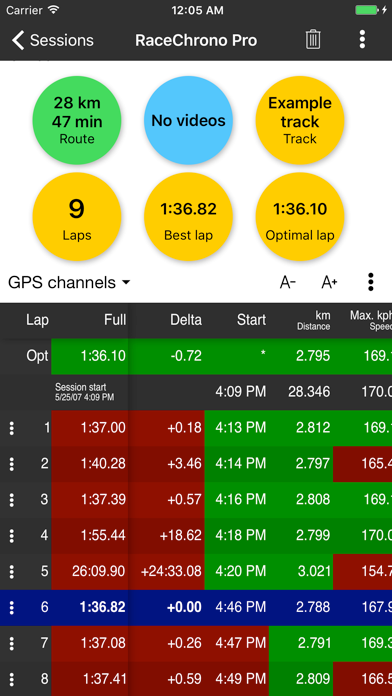Screen dimensions: 392x696
Task: Open the 28 km 47 min Route circle
Action: pos(77,121)
